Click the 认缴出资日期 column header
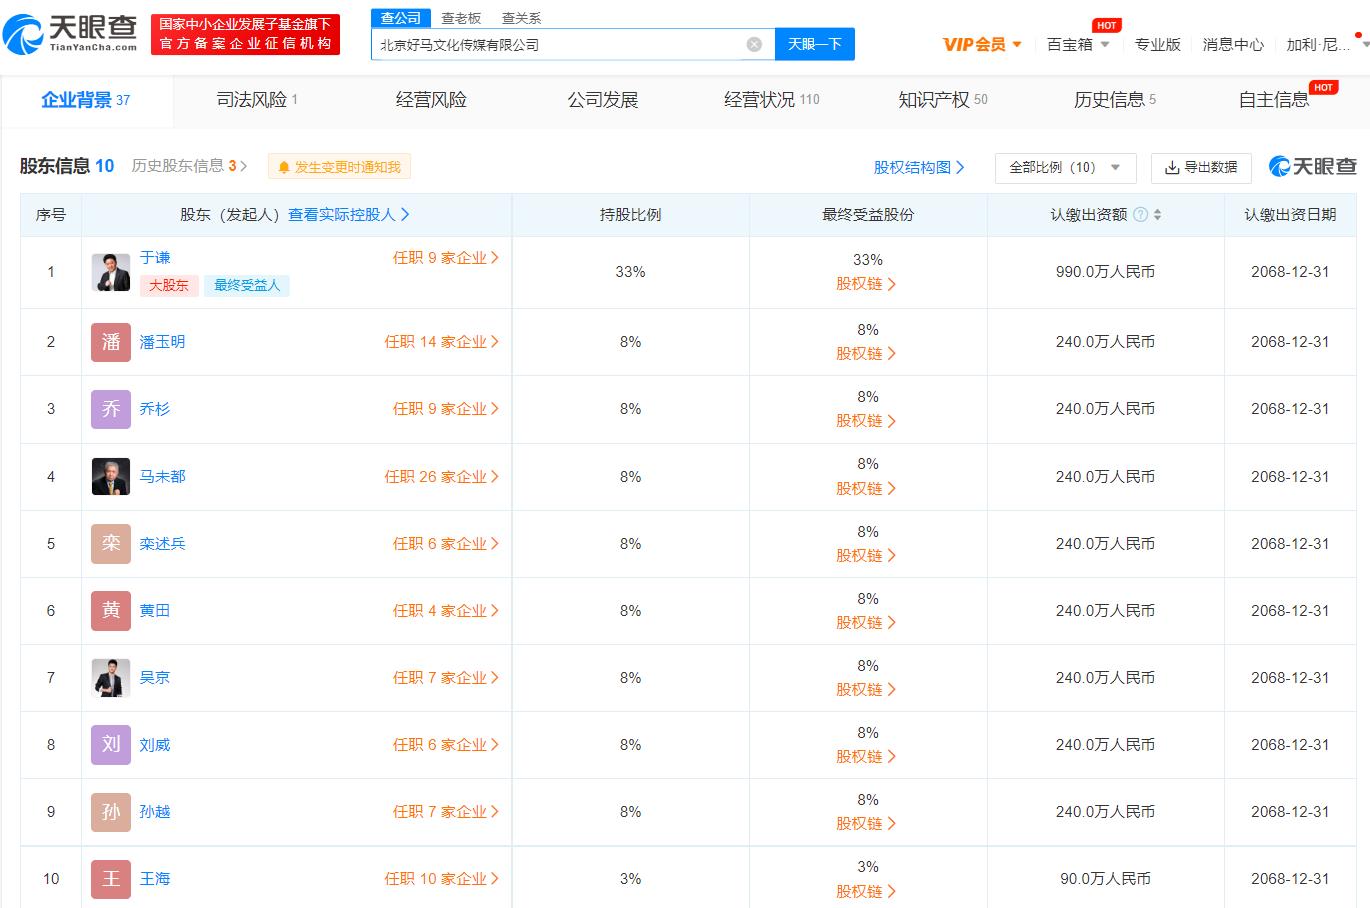Image resolution: width=1370 pixels, height=908 pixels. 1290,214
